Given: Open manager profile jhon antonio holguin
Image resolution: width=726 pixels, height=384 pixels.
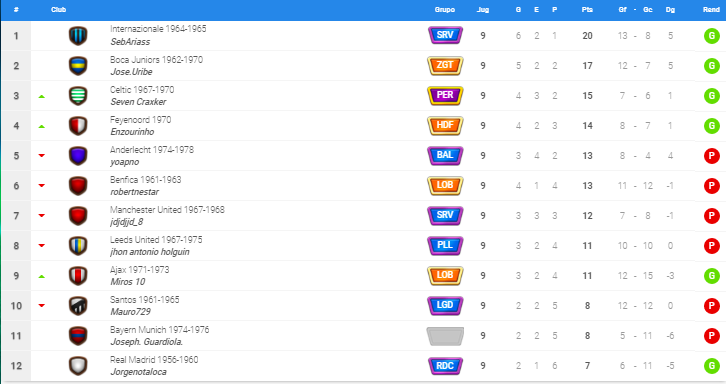Looking at the screenshot, I should 150,252.
